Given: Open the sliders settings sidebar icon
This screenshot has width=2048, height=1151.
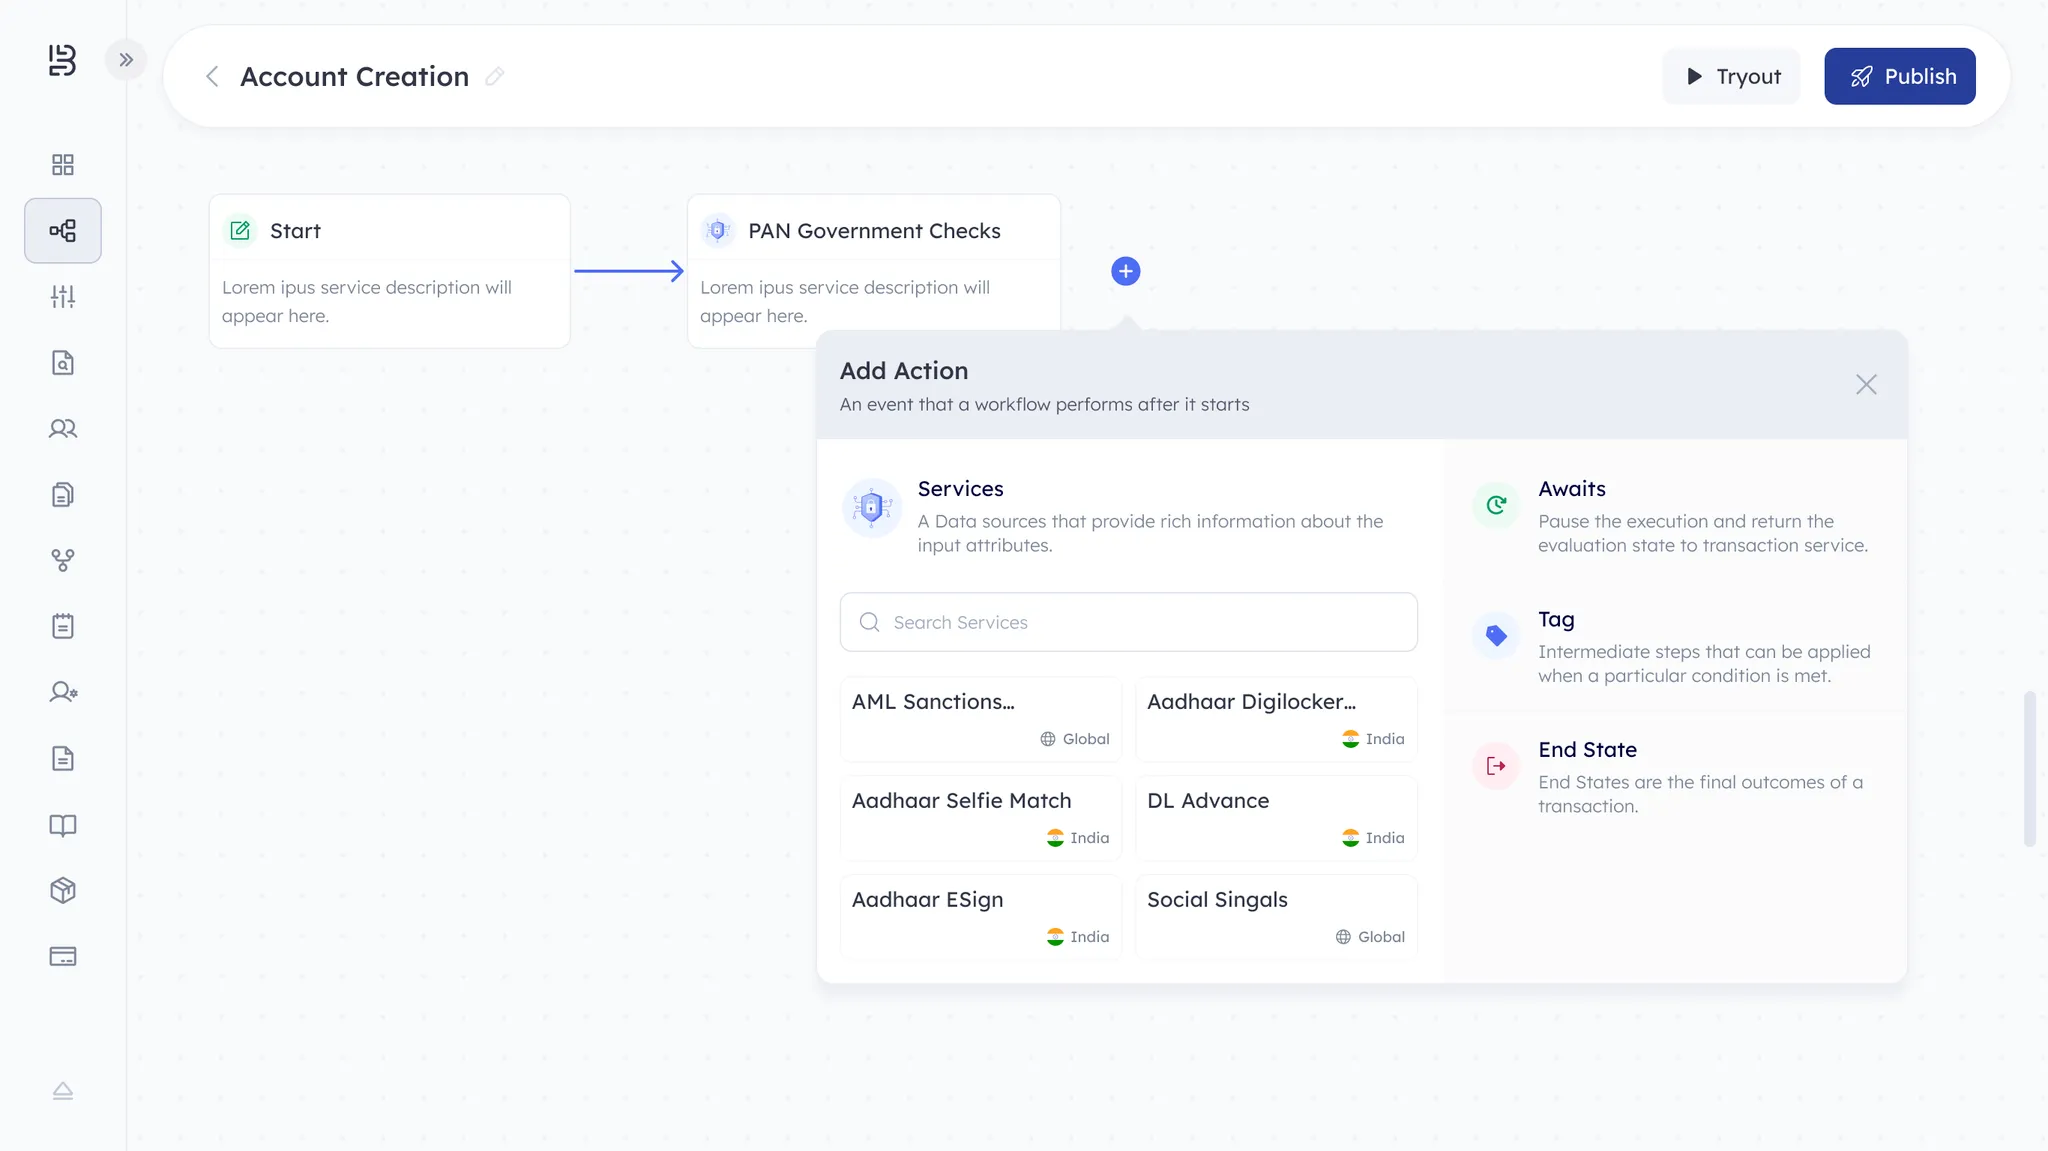Looking at the screenshot, I should coord(63,297).
